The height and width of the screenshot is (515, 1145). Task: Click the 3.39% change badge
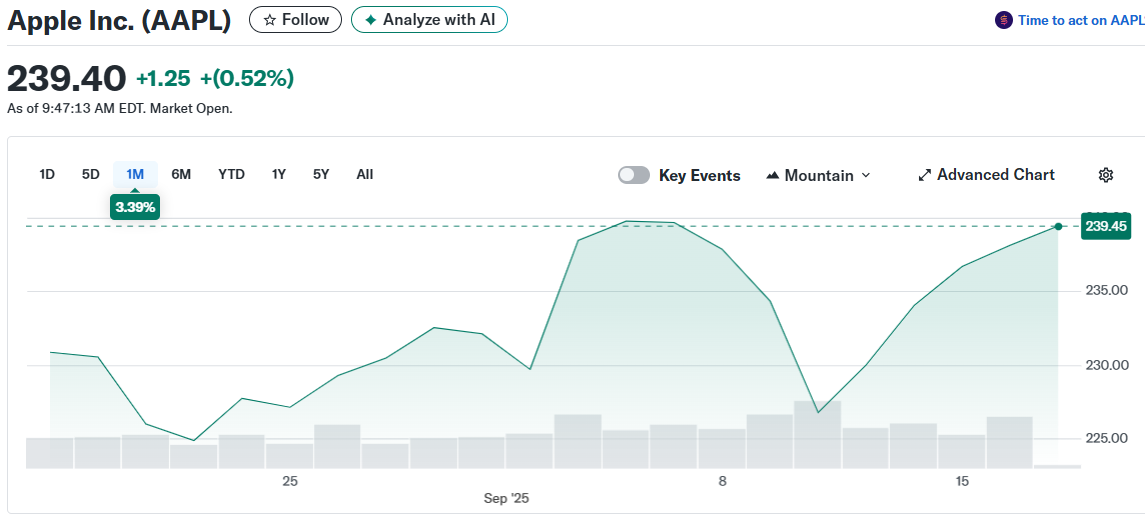coord(134,207)
